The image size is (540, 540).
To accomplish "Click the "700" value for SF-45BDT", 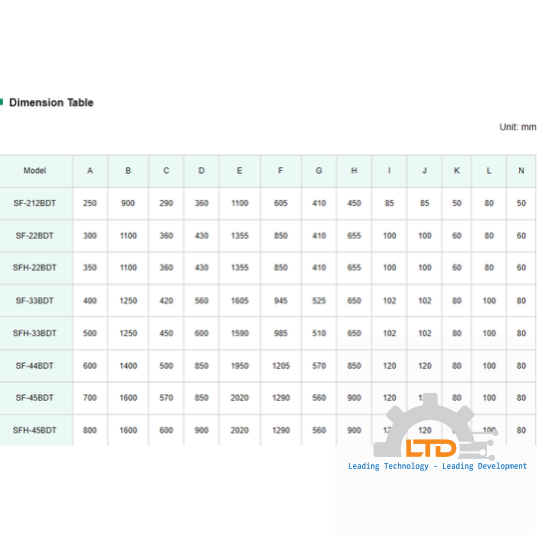I will coord(90,398).
